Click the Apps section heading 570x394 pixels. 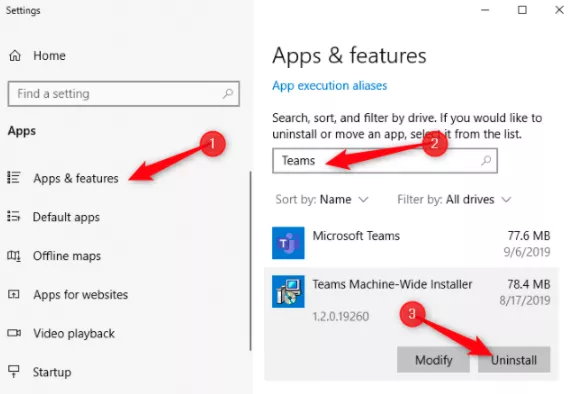tap(22, 131)
